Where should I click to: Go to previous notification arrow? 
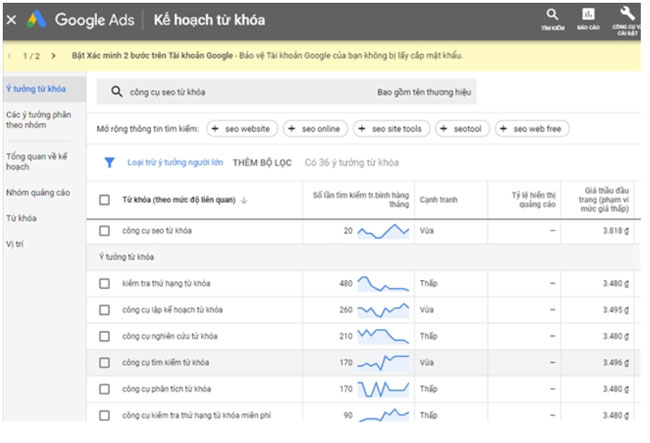10,56
